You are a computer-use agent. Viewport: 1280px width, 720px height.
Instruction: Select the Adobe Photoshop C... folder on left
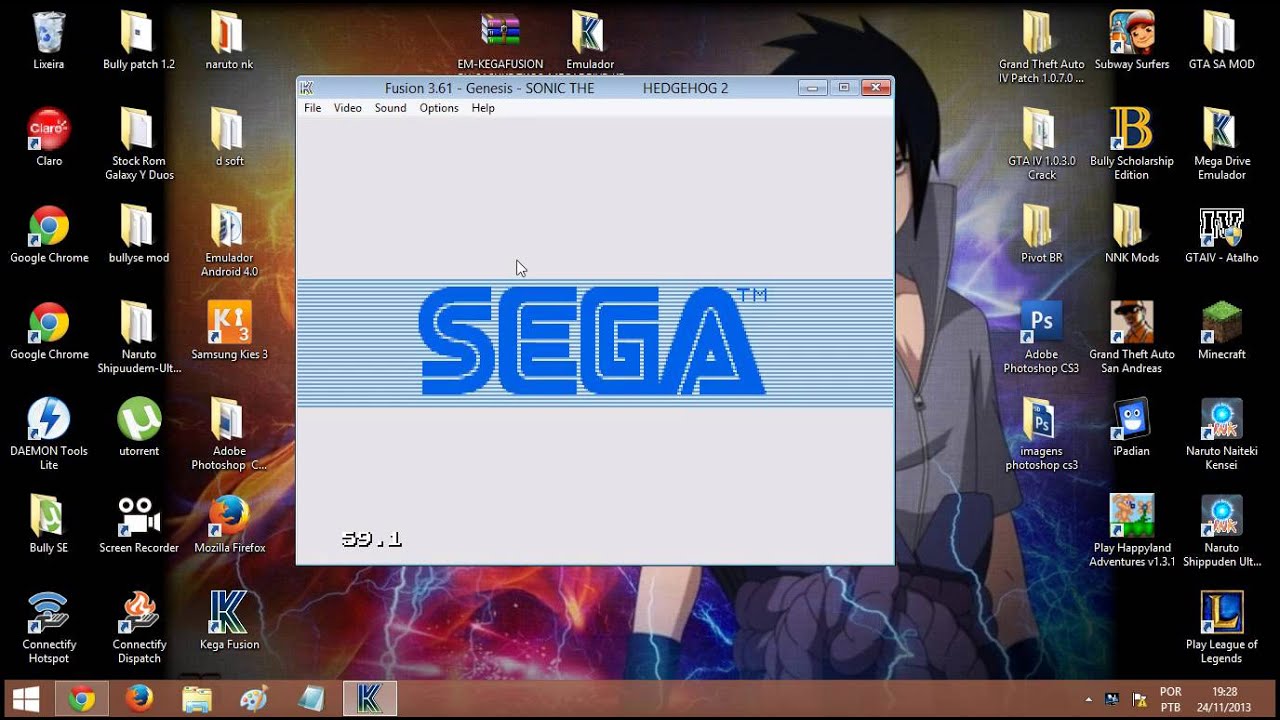point(229,434)
